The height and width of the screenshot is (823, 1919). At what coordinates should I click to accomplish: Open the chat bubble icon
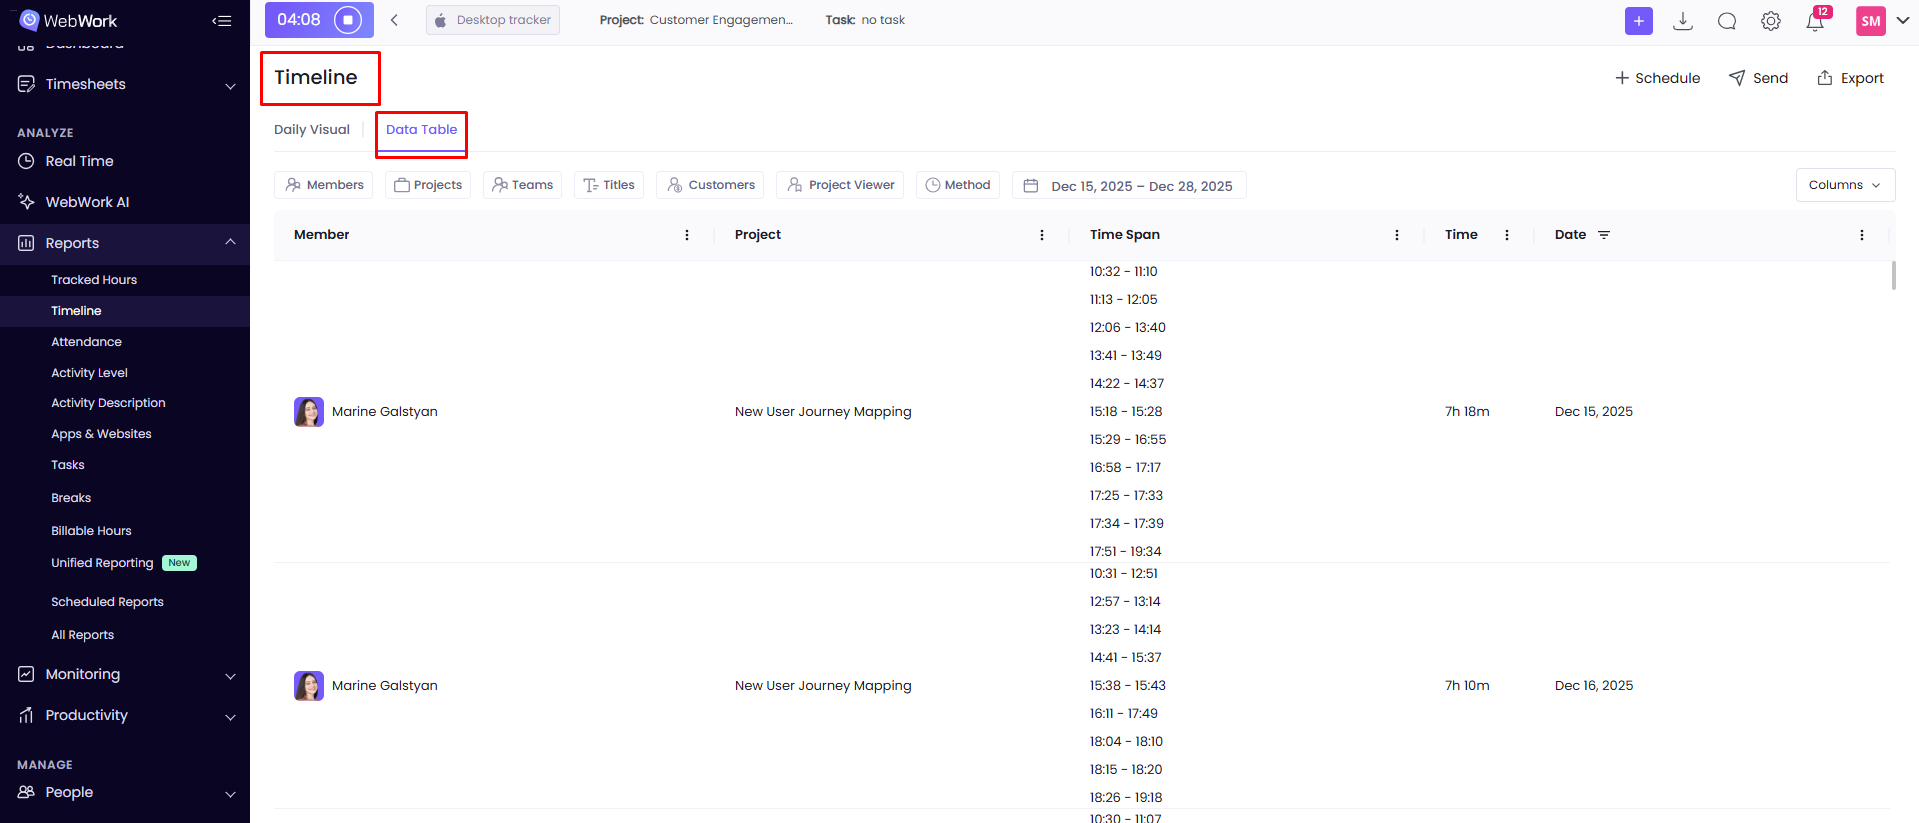click(1727, 21)
